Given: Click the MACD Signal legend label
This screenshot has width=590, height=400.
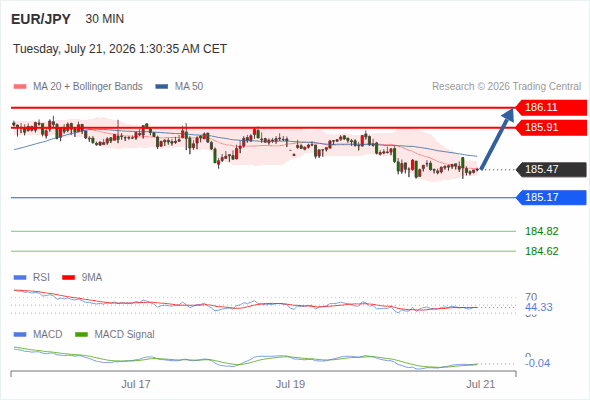Looking at the screenshot, I should (125, 335).
